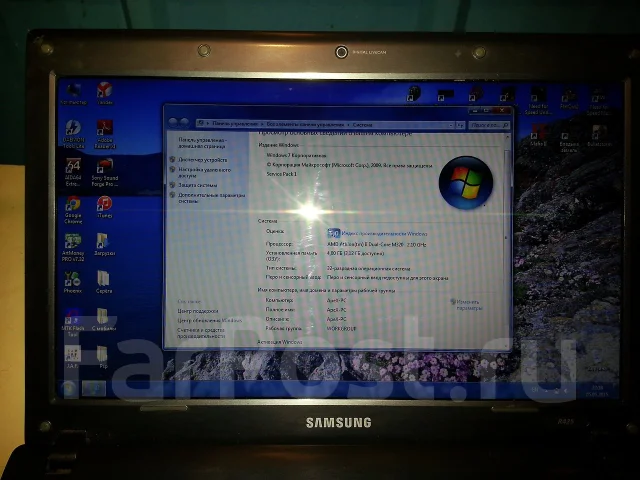This screenshot has width=640, height=480.
Task: Open the Владыка desktop shortcut
Action: (569, 141)
